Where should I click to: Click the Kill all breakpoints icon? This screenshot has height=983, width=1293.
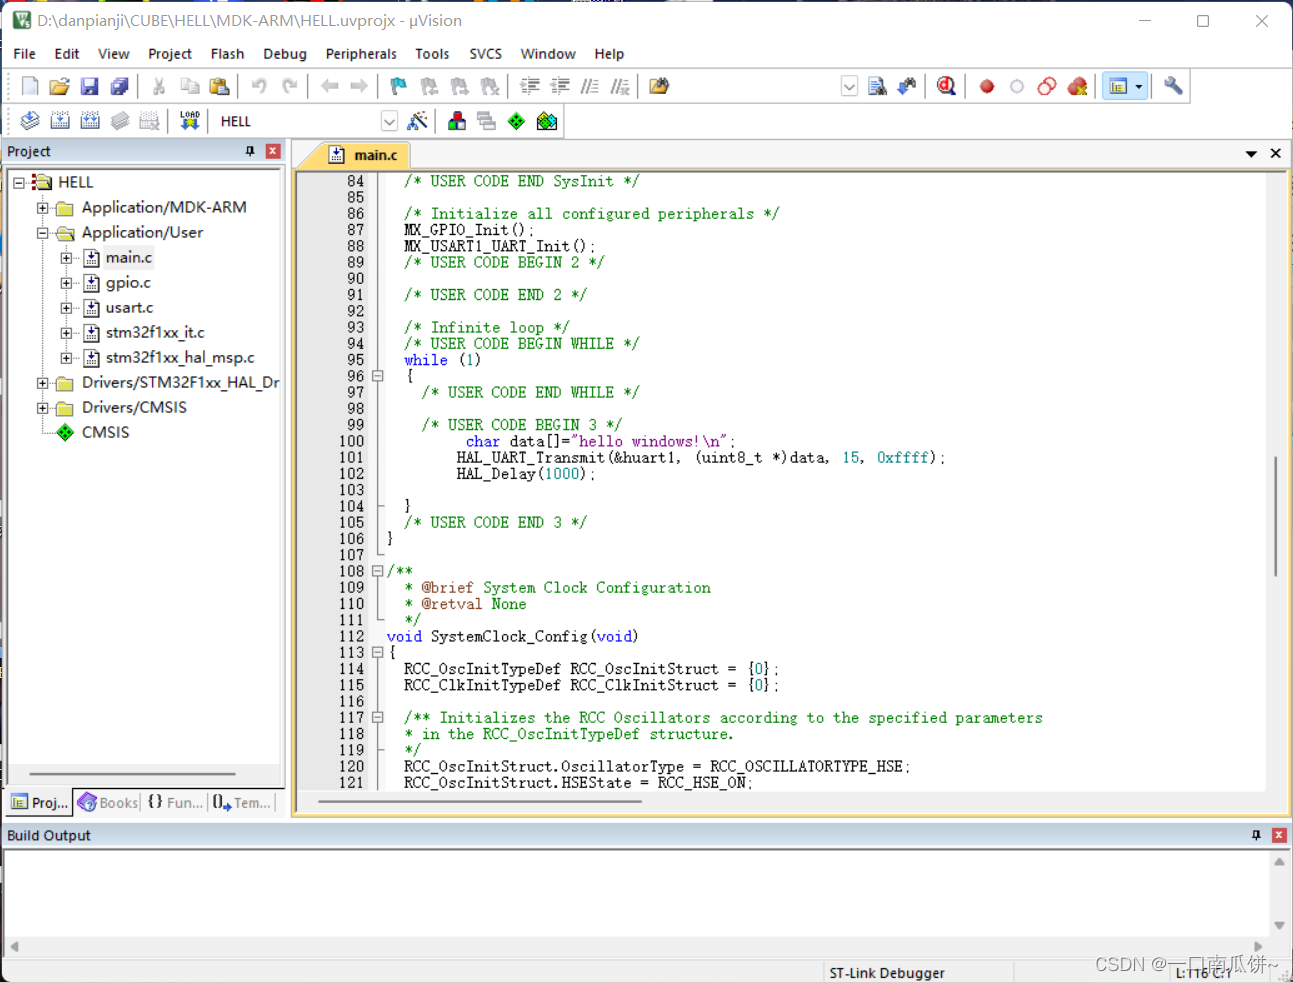[1077, 86]
